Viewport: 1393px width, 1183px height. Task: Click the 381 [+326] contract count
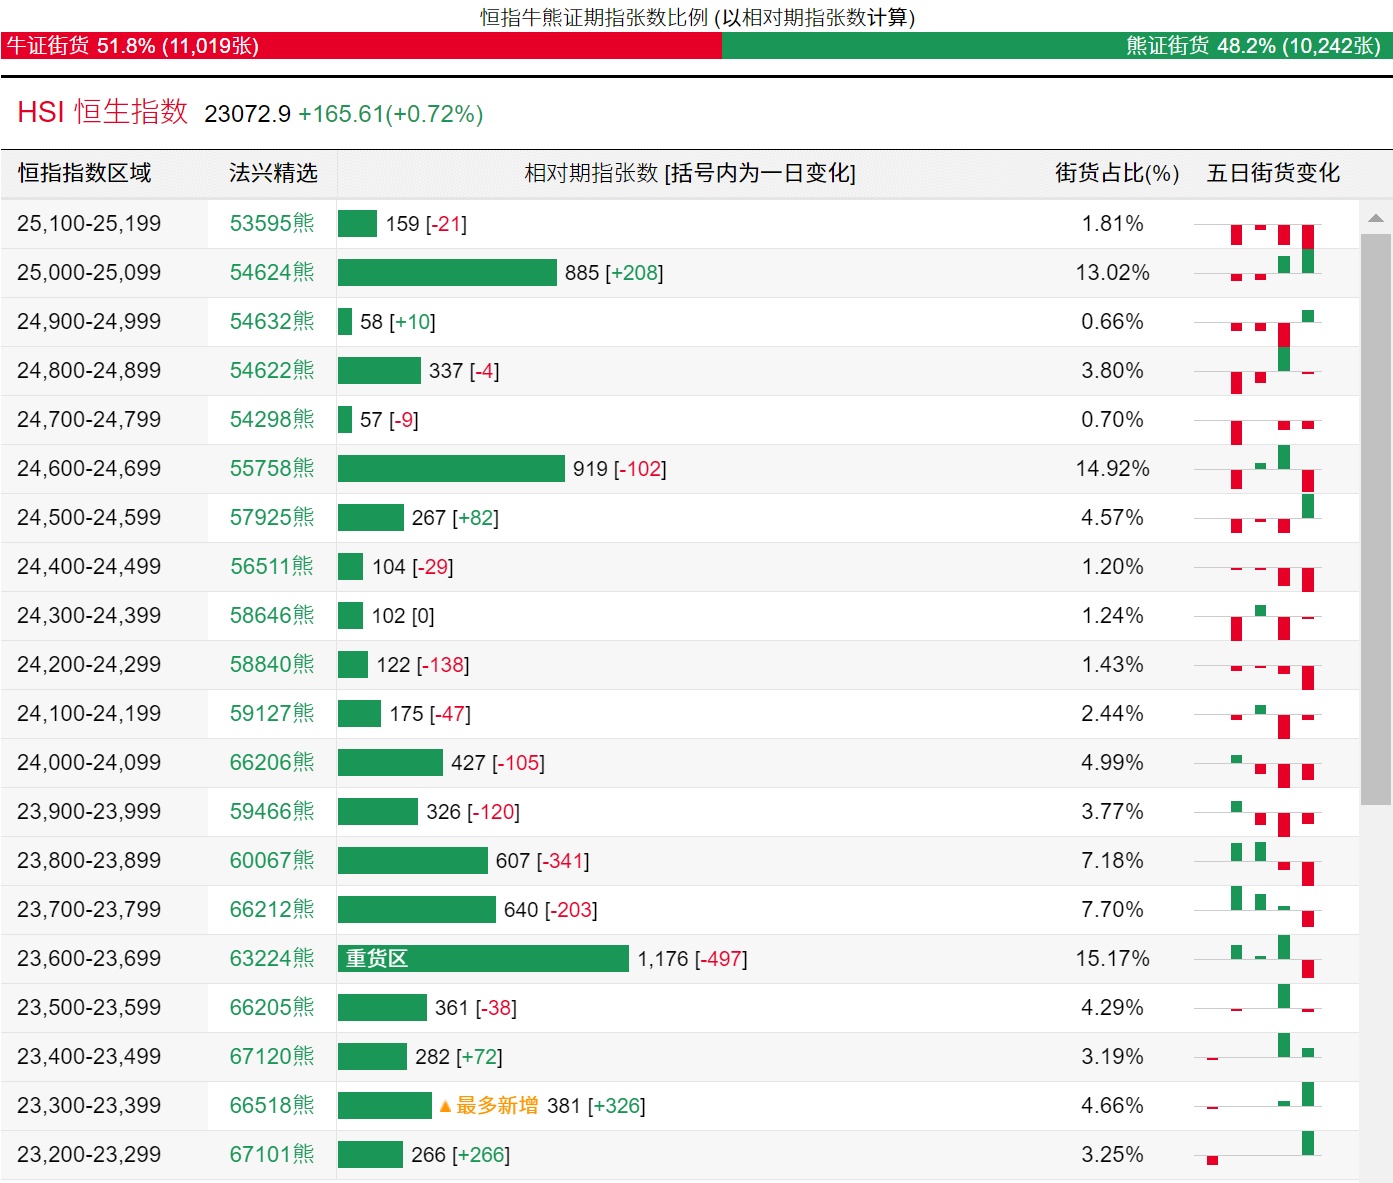point(596,1106)
